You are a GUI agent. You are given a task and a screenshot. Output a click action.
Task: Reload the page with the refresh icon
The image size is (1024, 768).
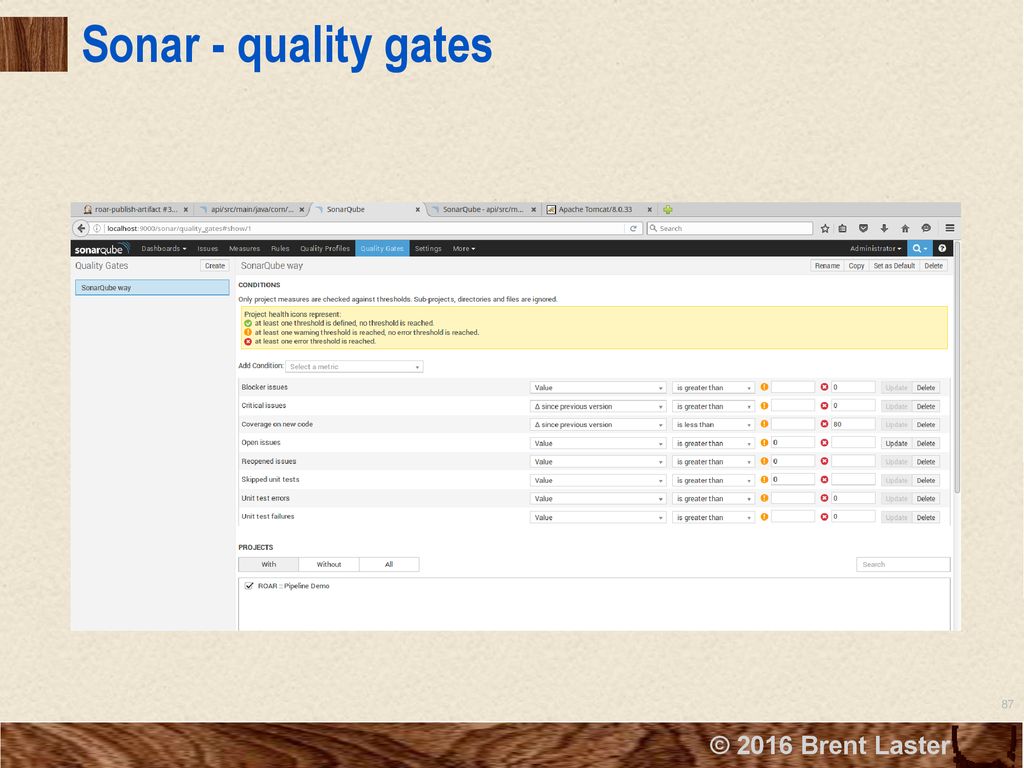632,229
